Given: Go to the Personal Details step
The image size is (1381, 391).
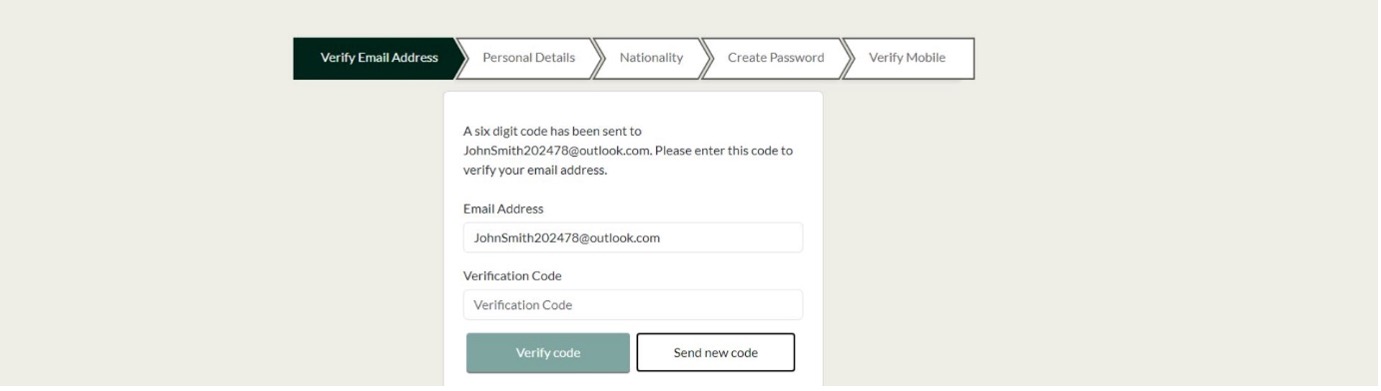Looking at the screenshot, I should click(528, 58).
